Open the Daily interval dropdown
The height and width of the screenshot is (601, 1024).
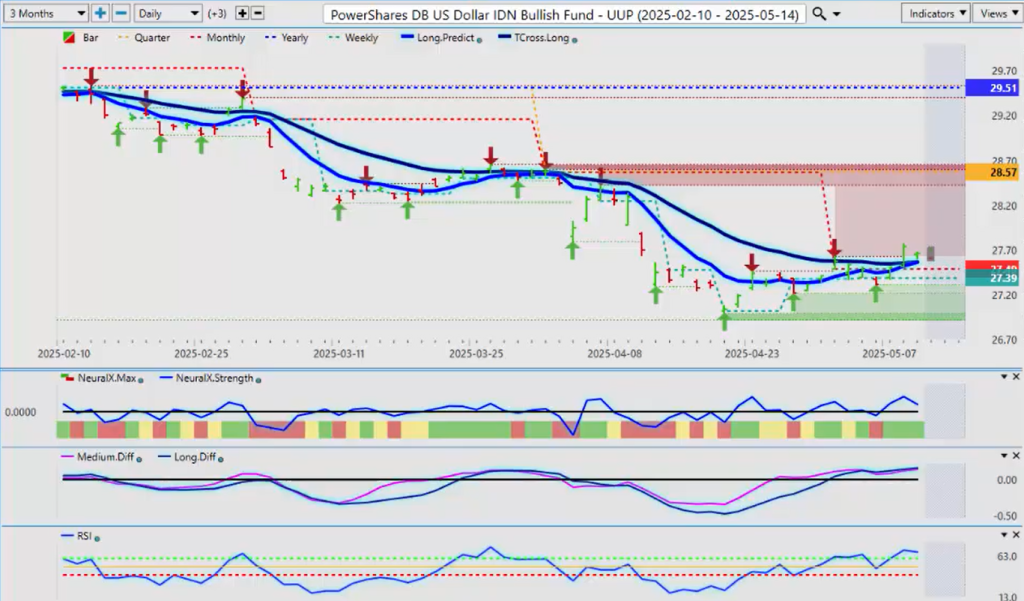click(x=166, y=13)
